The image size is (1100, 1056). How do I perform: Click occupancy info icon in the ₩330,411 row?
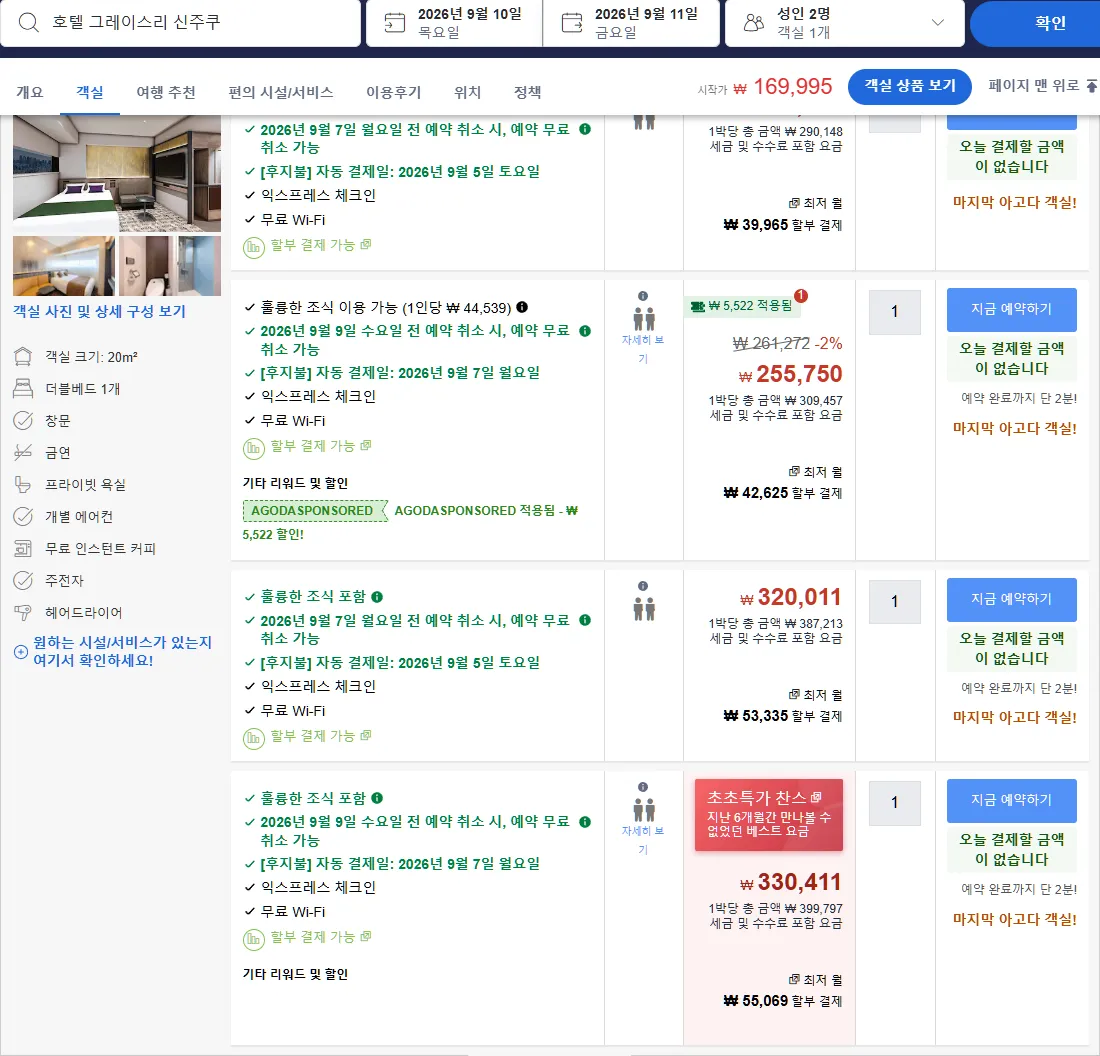click(x=643, y=787)
